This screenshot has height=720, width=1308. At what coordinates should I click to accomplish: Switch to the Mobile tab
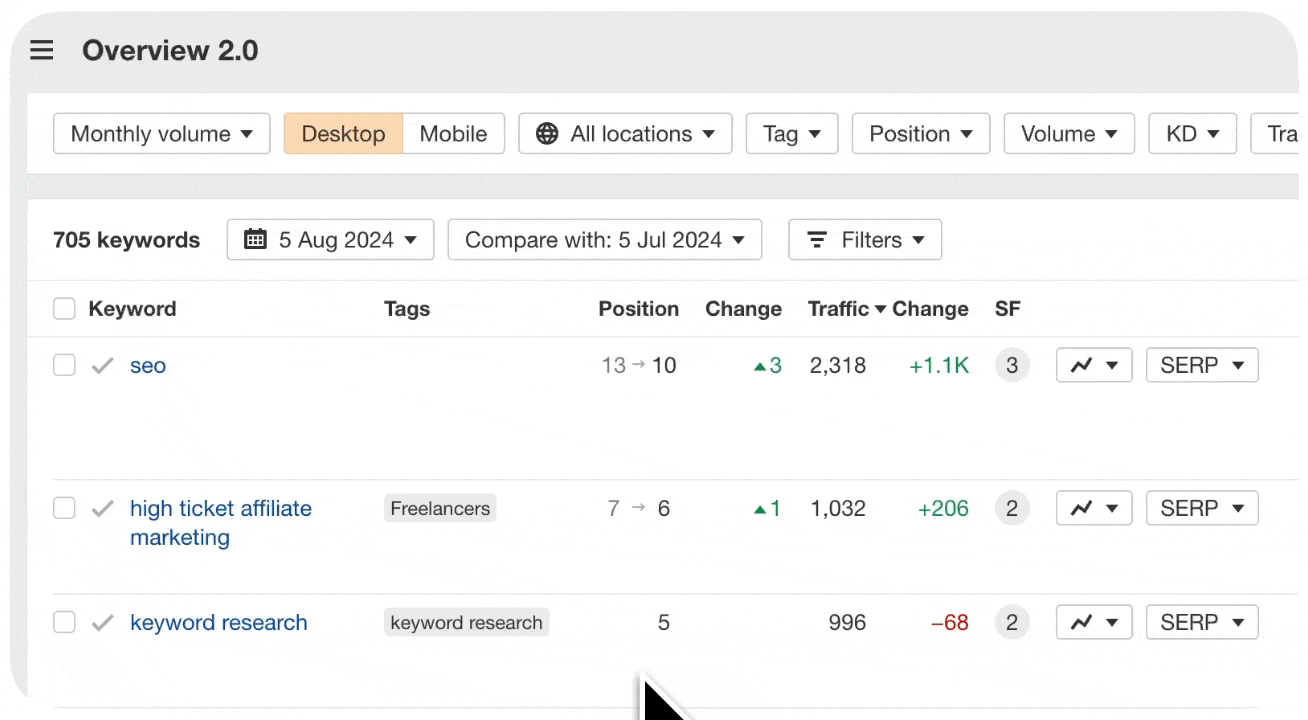pos(453,134)
